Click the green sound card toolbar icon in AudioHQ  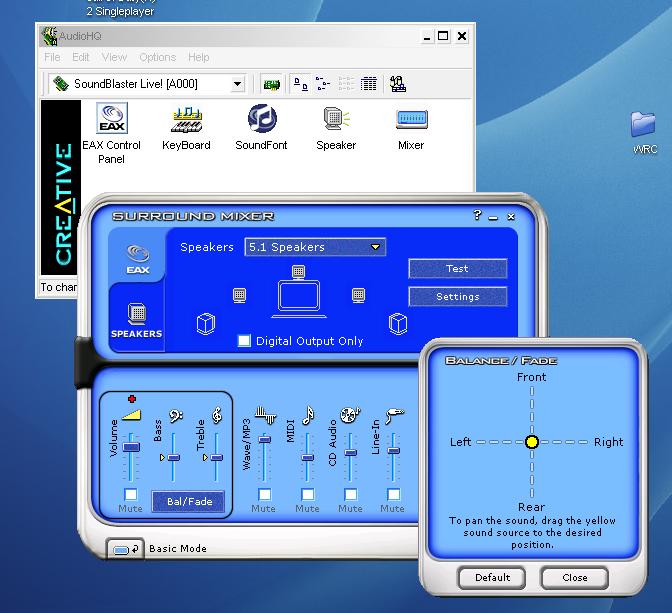[x=271, y=84]
